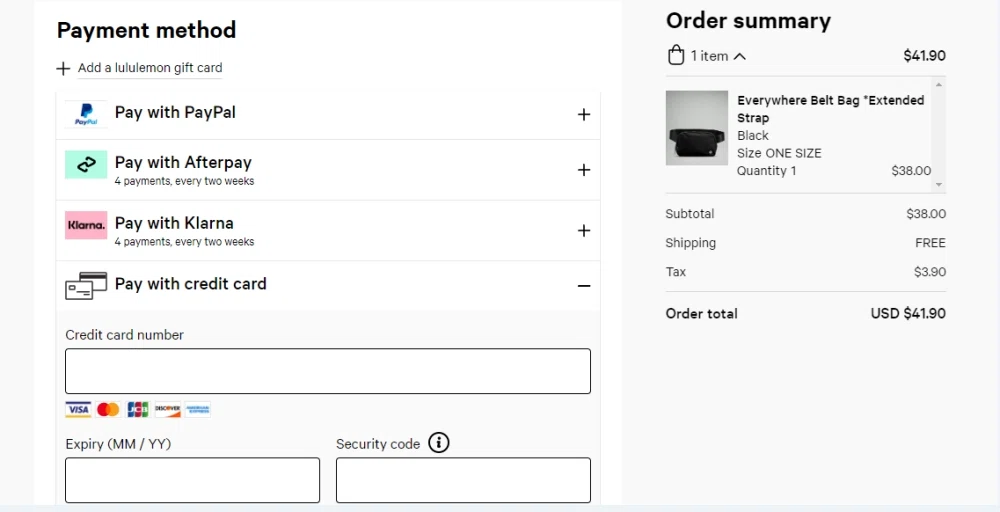Click the Security code input field
The width and height of the screenshot is (1000, 512).
coord(463,480)
